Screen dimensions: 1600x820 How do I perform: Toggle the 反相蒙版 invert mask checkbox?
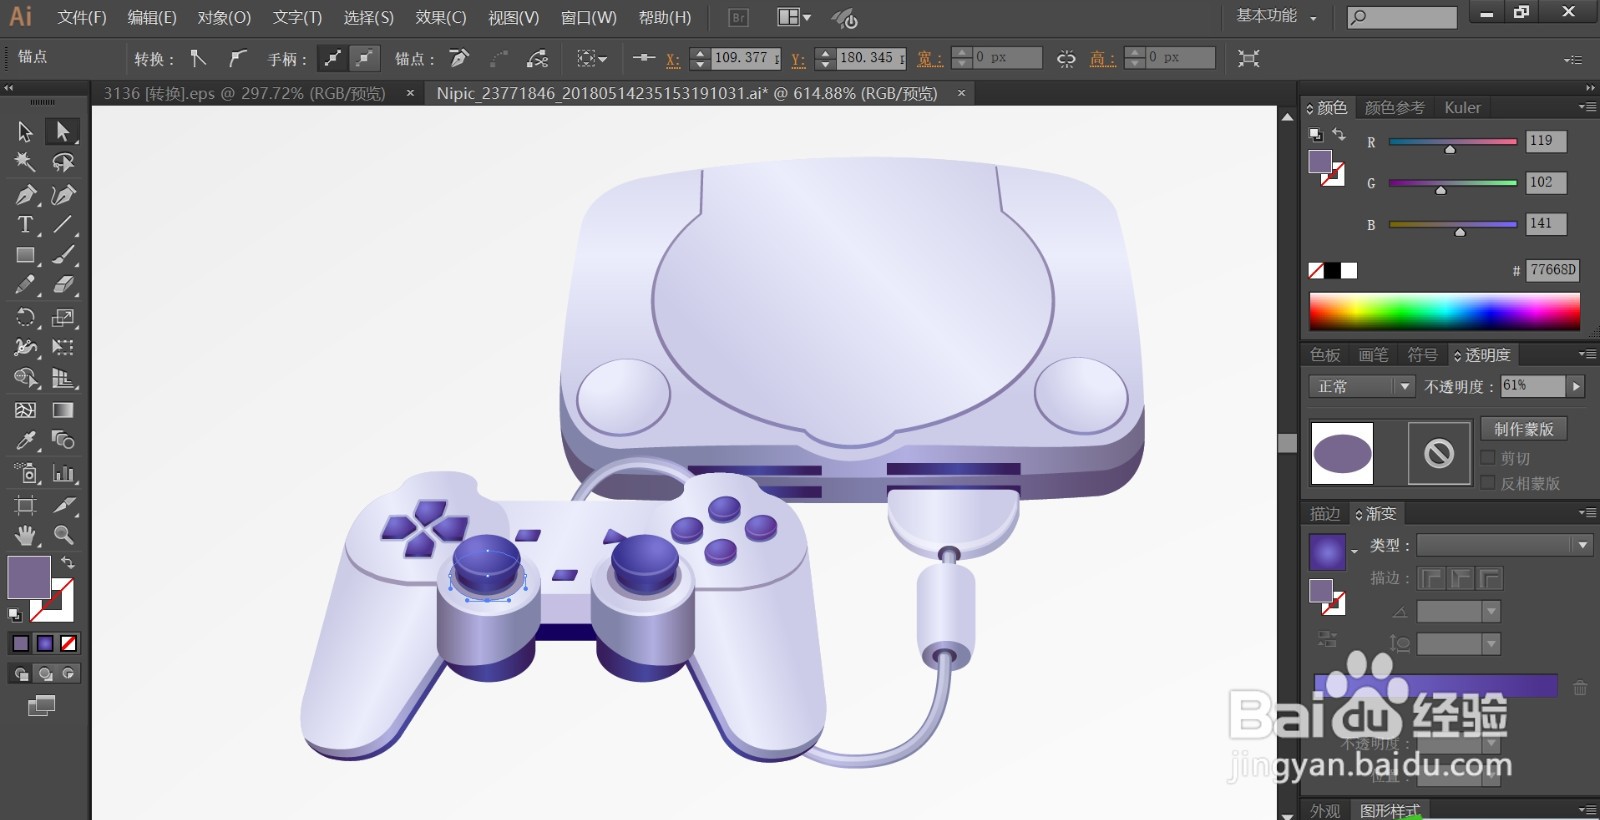tap(1487, 483)
